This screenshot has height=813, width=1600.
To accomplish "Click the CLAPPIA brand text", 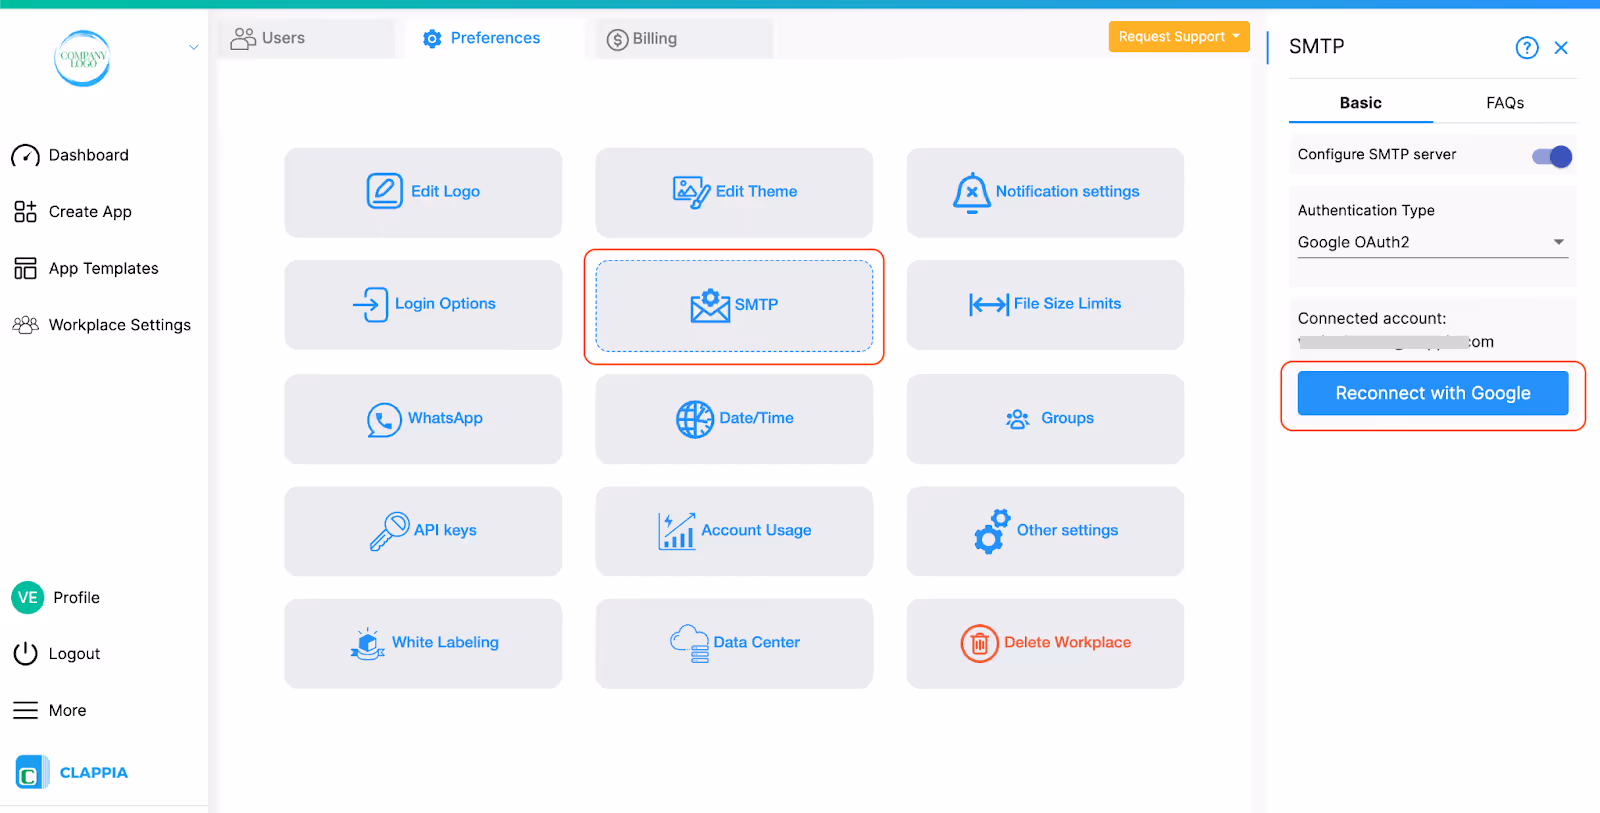I will pos(94,772).
